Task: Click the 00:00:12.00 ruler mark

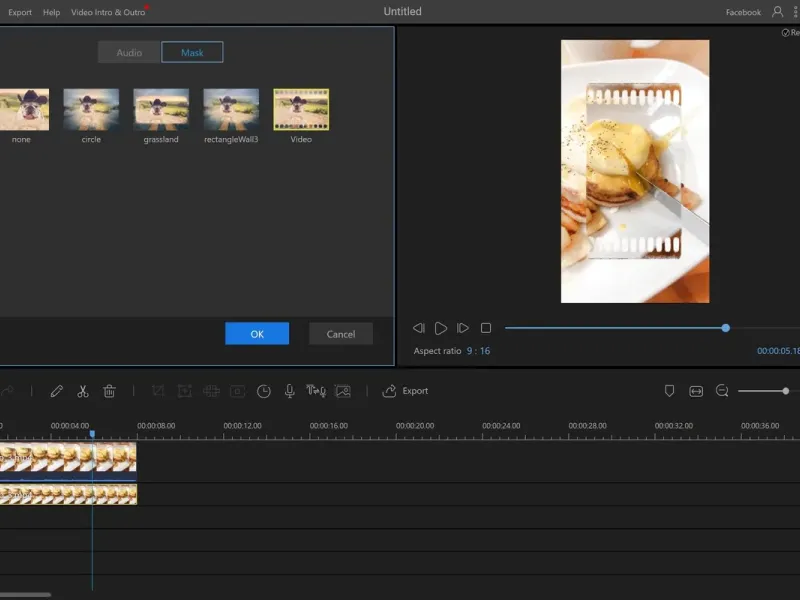Action: [x=242, y=426]
